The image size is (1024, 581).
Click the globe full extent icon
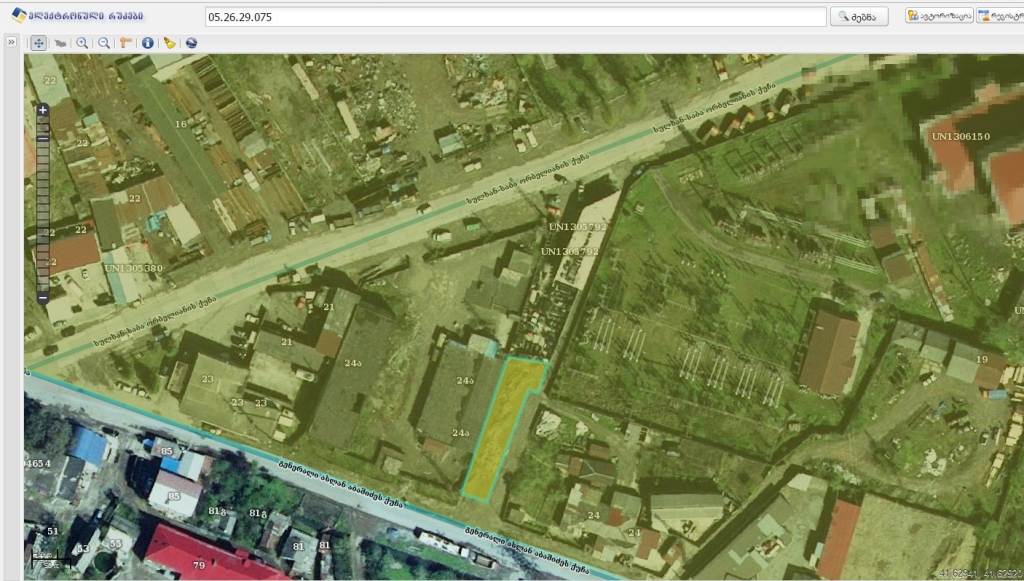[191, 43]
